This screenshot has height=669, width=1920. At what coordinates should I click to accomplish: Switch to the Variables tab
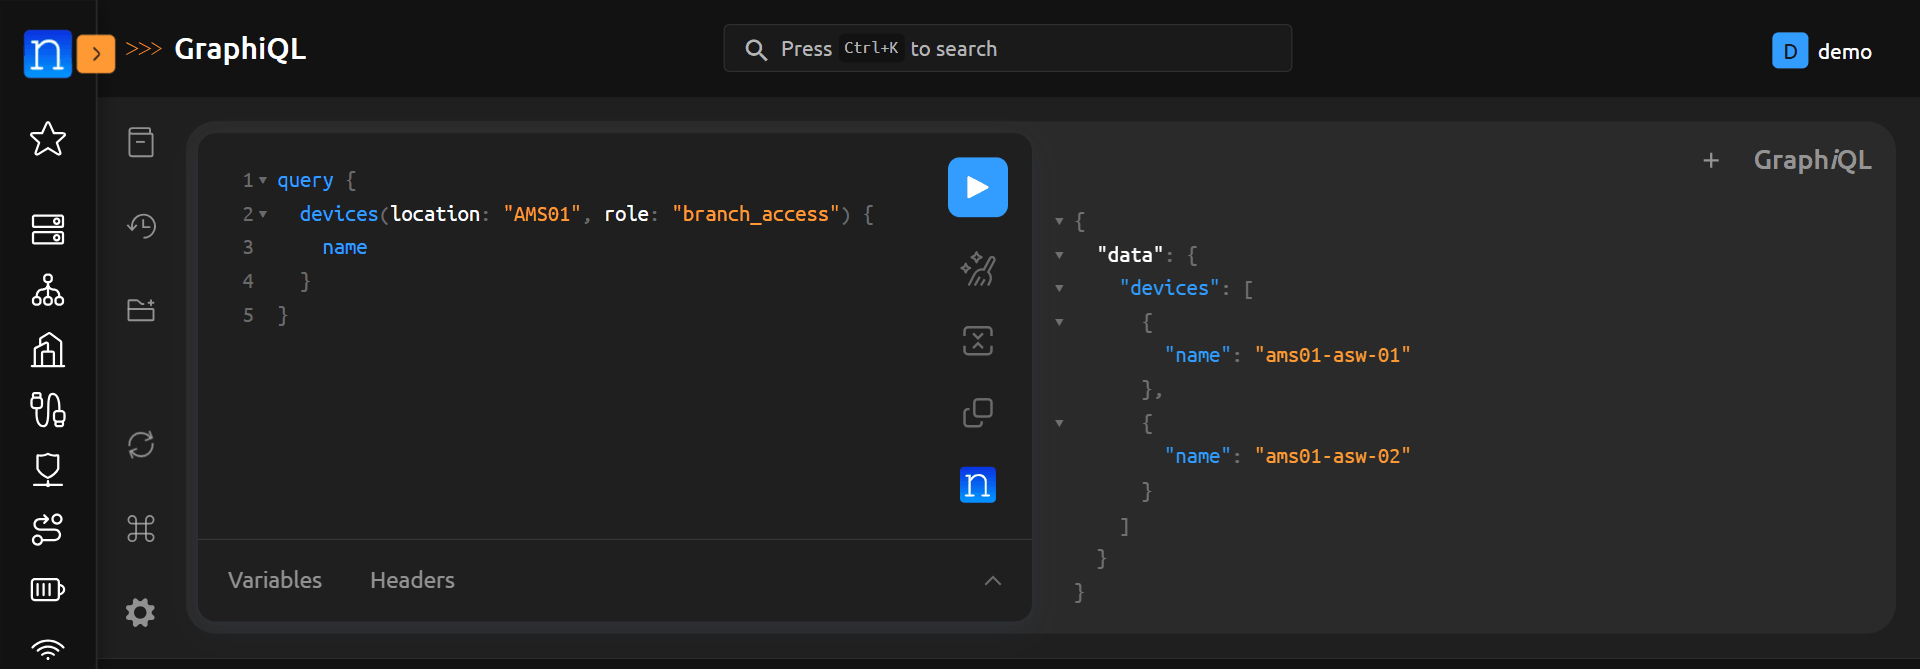275,580
